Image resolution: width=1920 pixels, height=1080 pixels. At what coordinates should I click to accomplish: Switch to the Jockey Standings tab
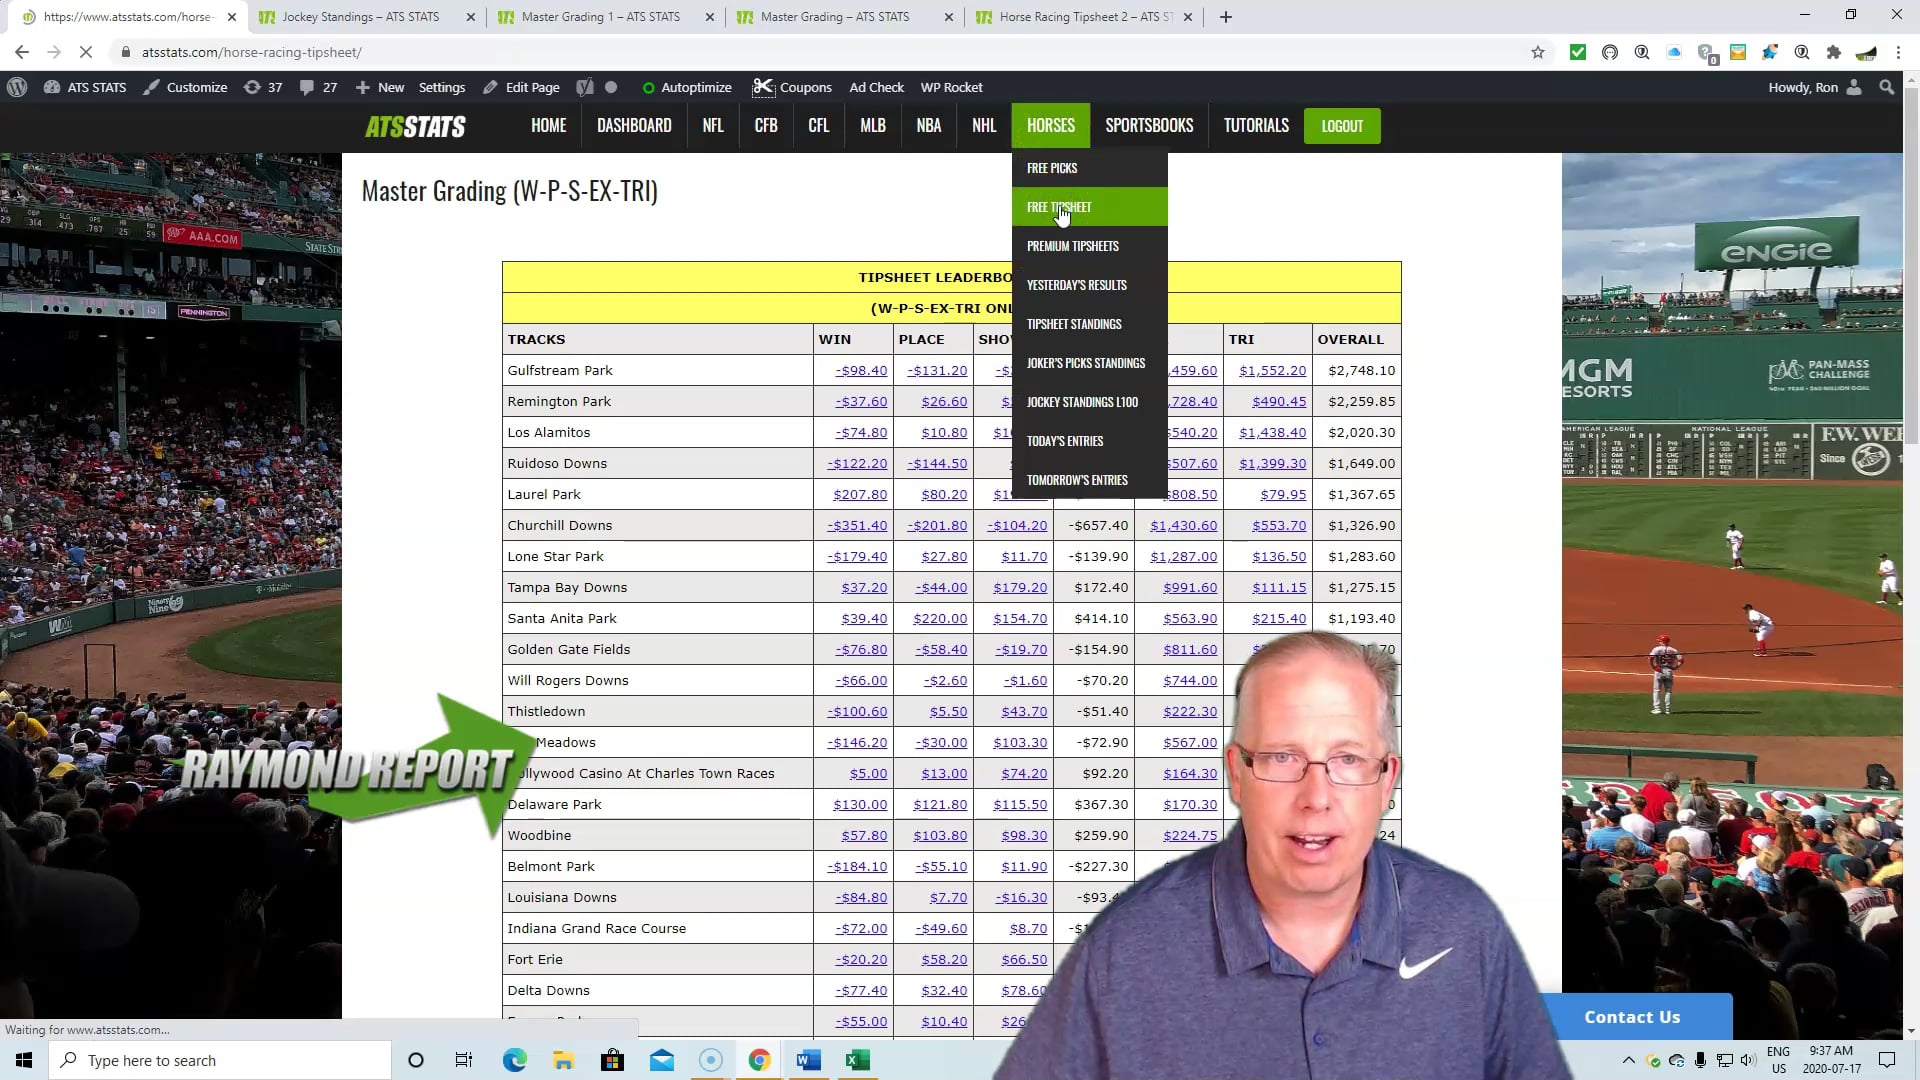click(360, 17)
